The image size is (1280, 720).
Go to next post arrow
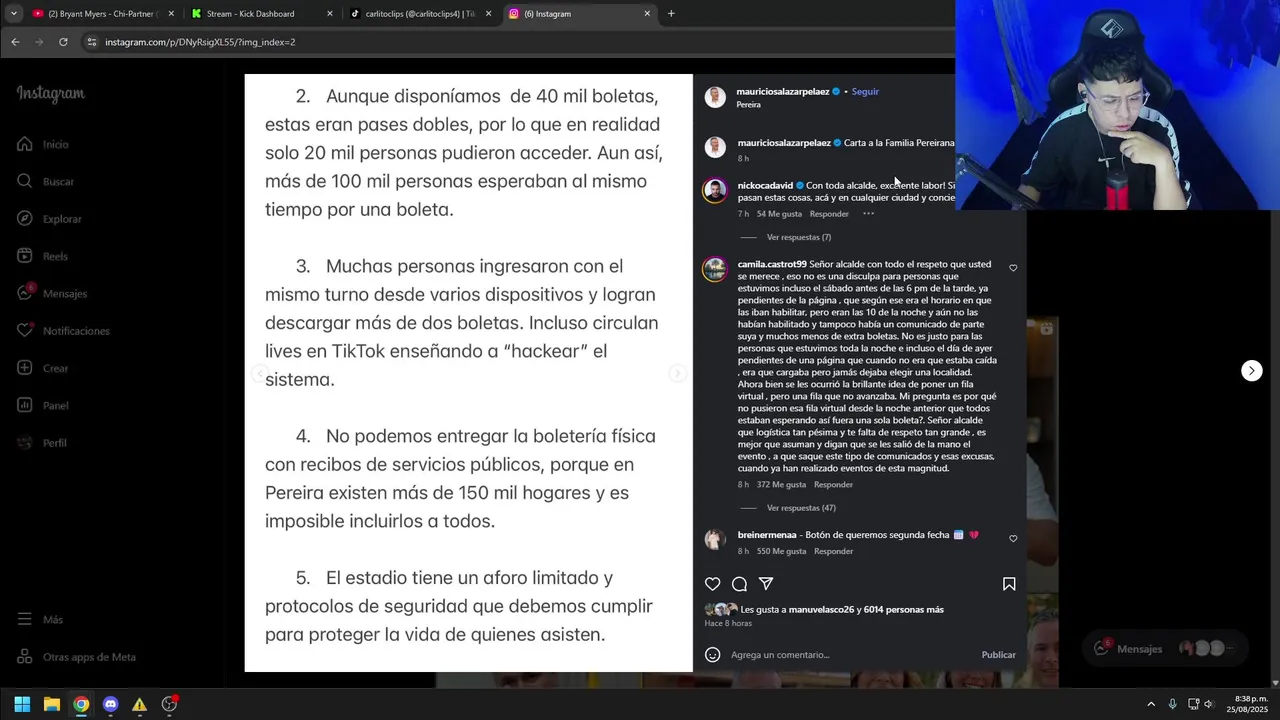pyautogui.click(x=1251, y=371)
